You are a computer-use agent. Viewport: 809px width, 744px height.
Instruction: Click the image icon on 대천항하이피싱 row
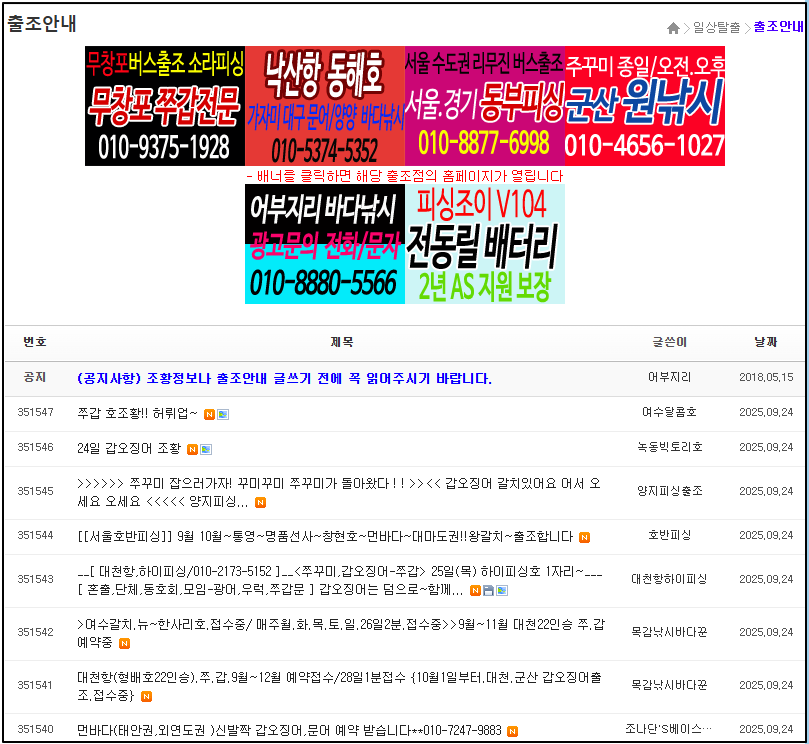coord(501,589)
